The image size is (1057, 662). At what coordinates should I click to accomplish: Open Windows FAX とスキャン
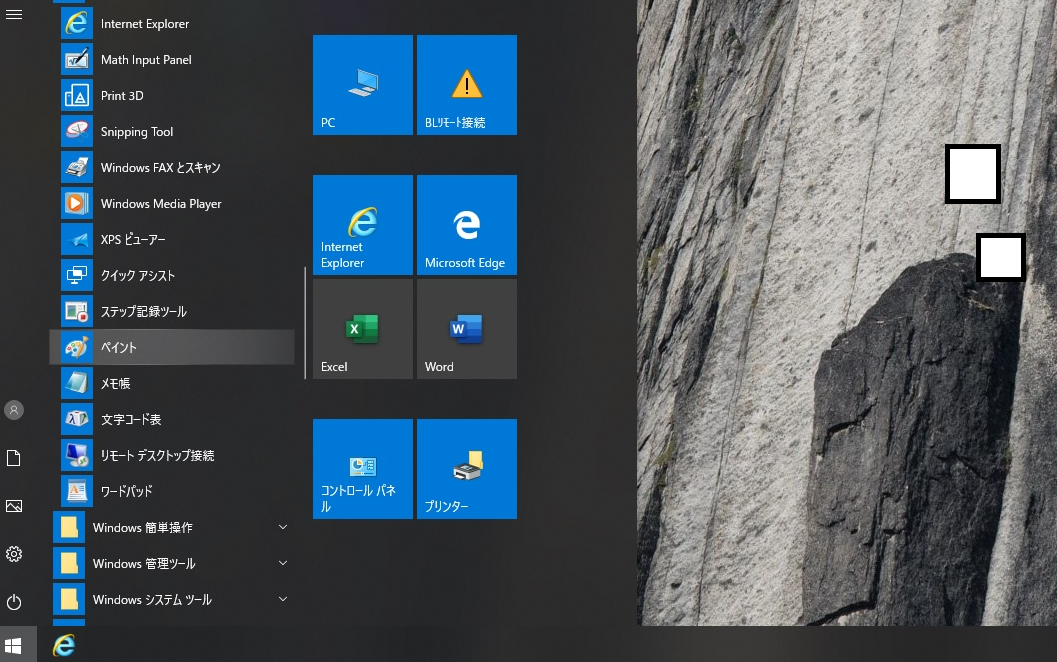point(172,167)
